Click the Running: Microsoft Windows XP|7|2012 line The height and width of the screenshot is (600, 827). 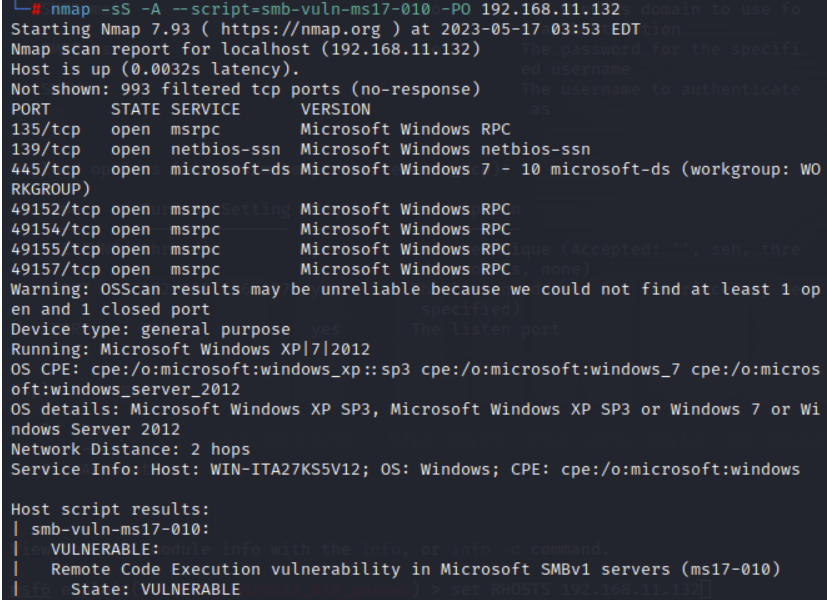(190, 350)
